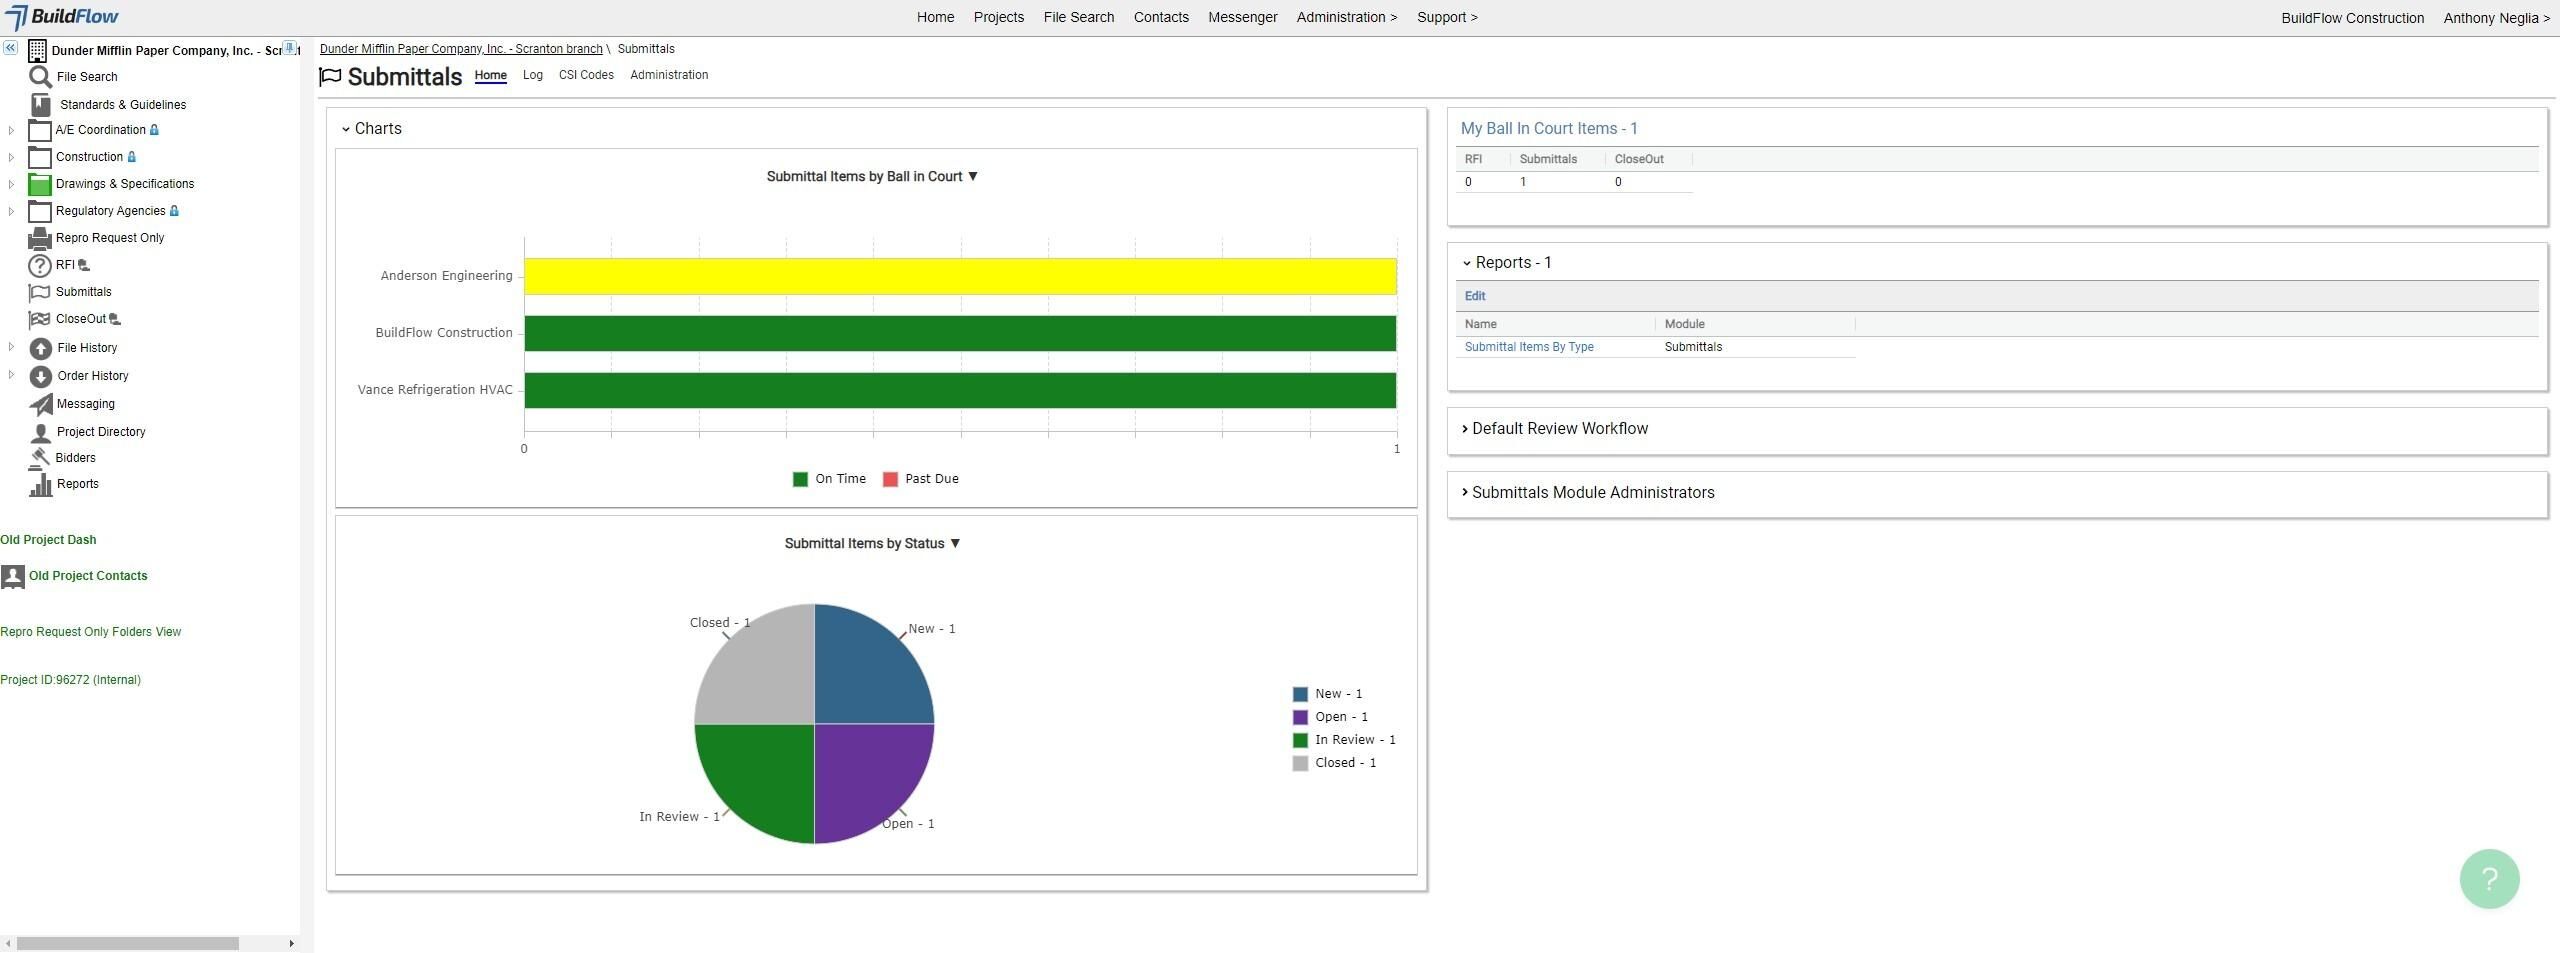The height and width of the screenshot is (953, 2560).
Task: Toggle the In Review legend swatch
Action: coord(1300,741)
